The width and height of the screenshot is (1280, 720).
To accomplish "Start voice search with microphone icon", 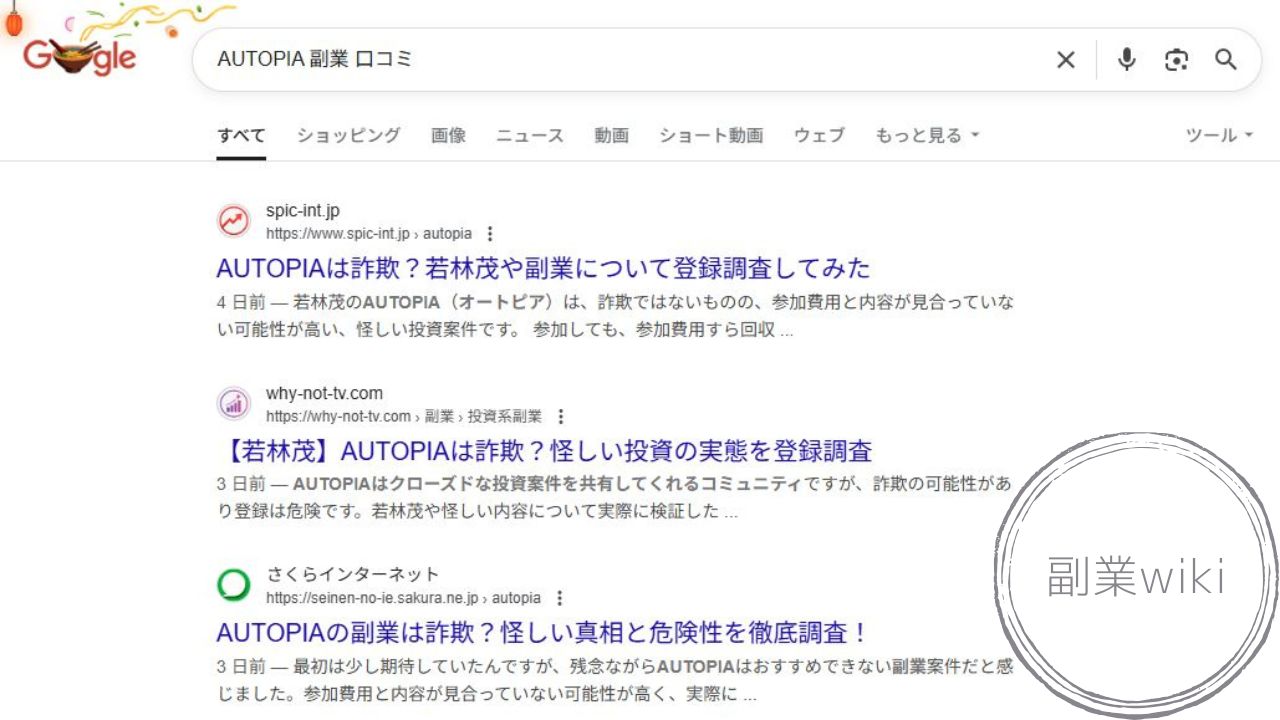I will [1127, 60].
